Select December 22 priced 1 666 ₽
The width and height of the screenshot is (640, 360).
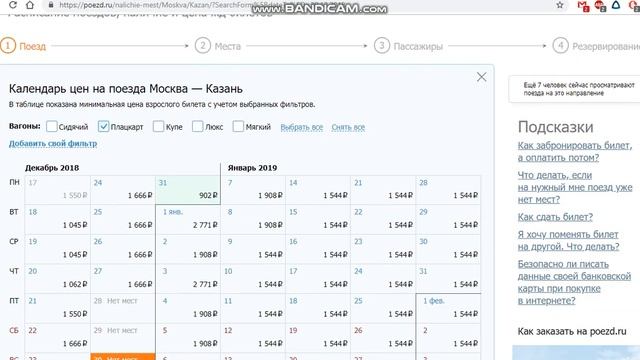click(x=58, y=338)
